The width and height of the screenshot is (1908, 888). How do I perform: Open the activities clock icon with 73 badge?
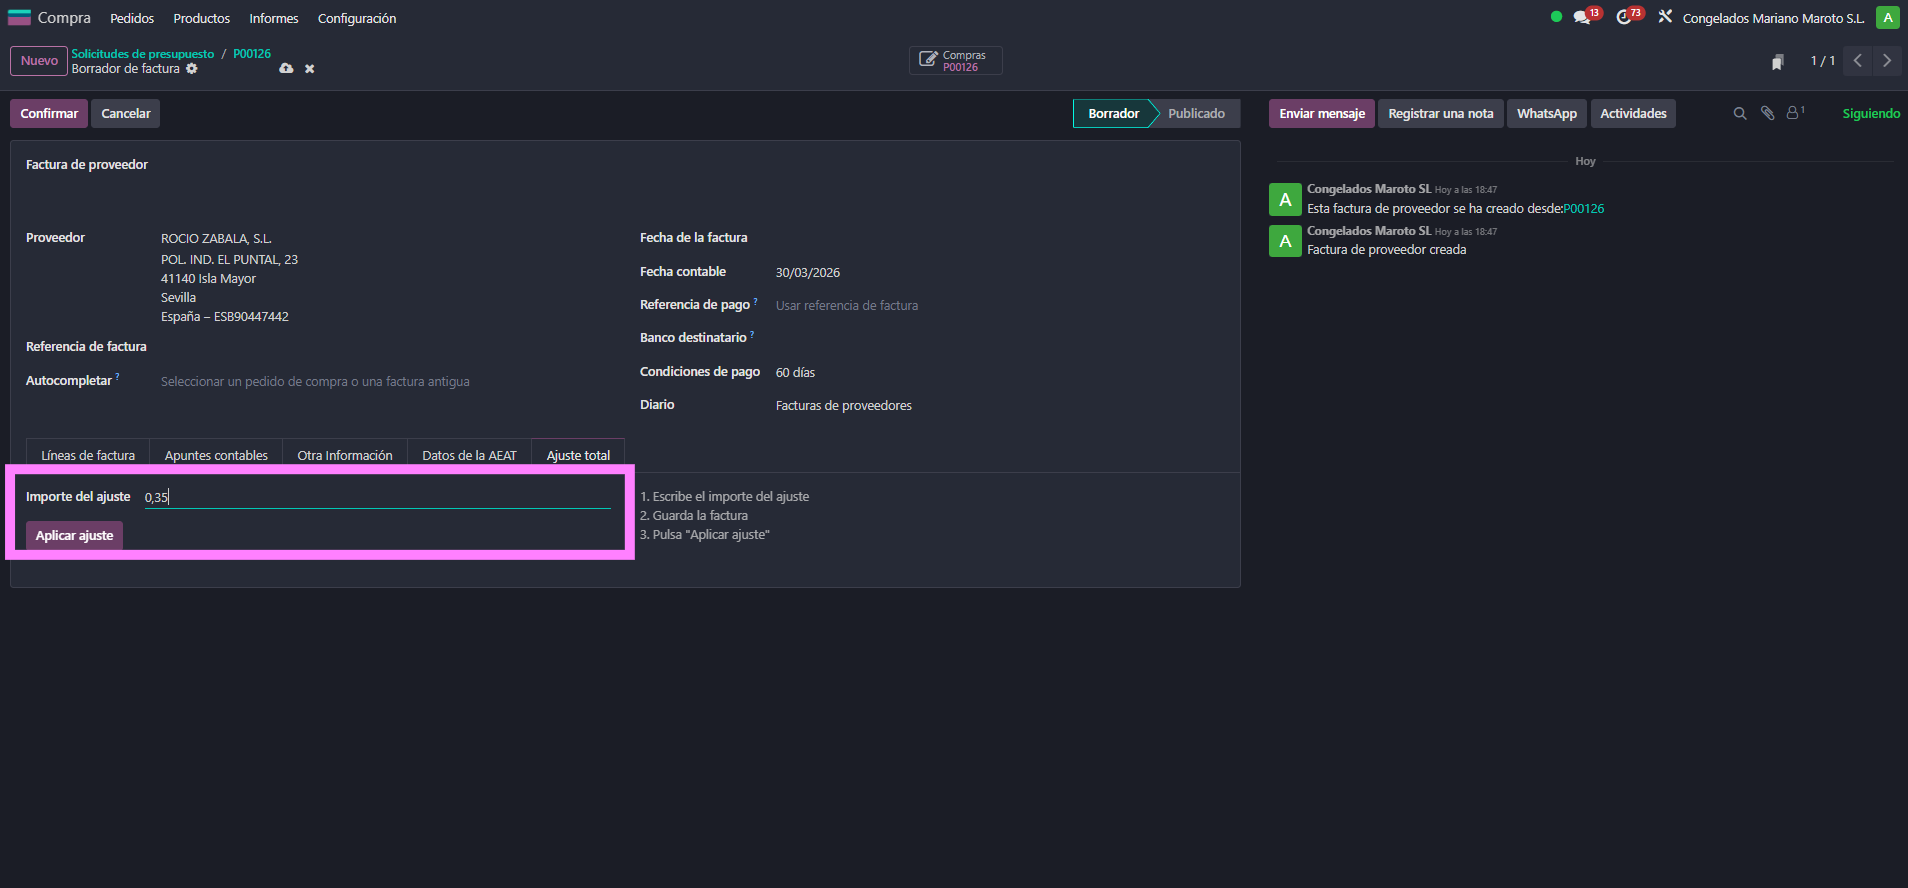pos(1624,17)
